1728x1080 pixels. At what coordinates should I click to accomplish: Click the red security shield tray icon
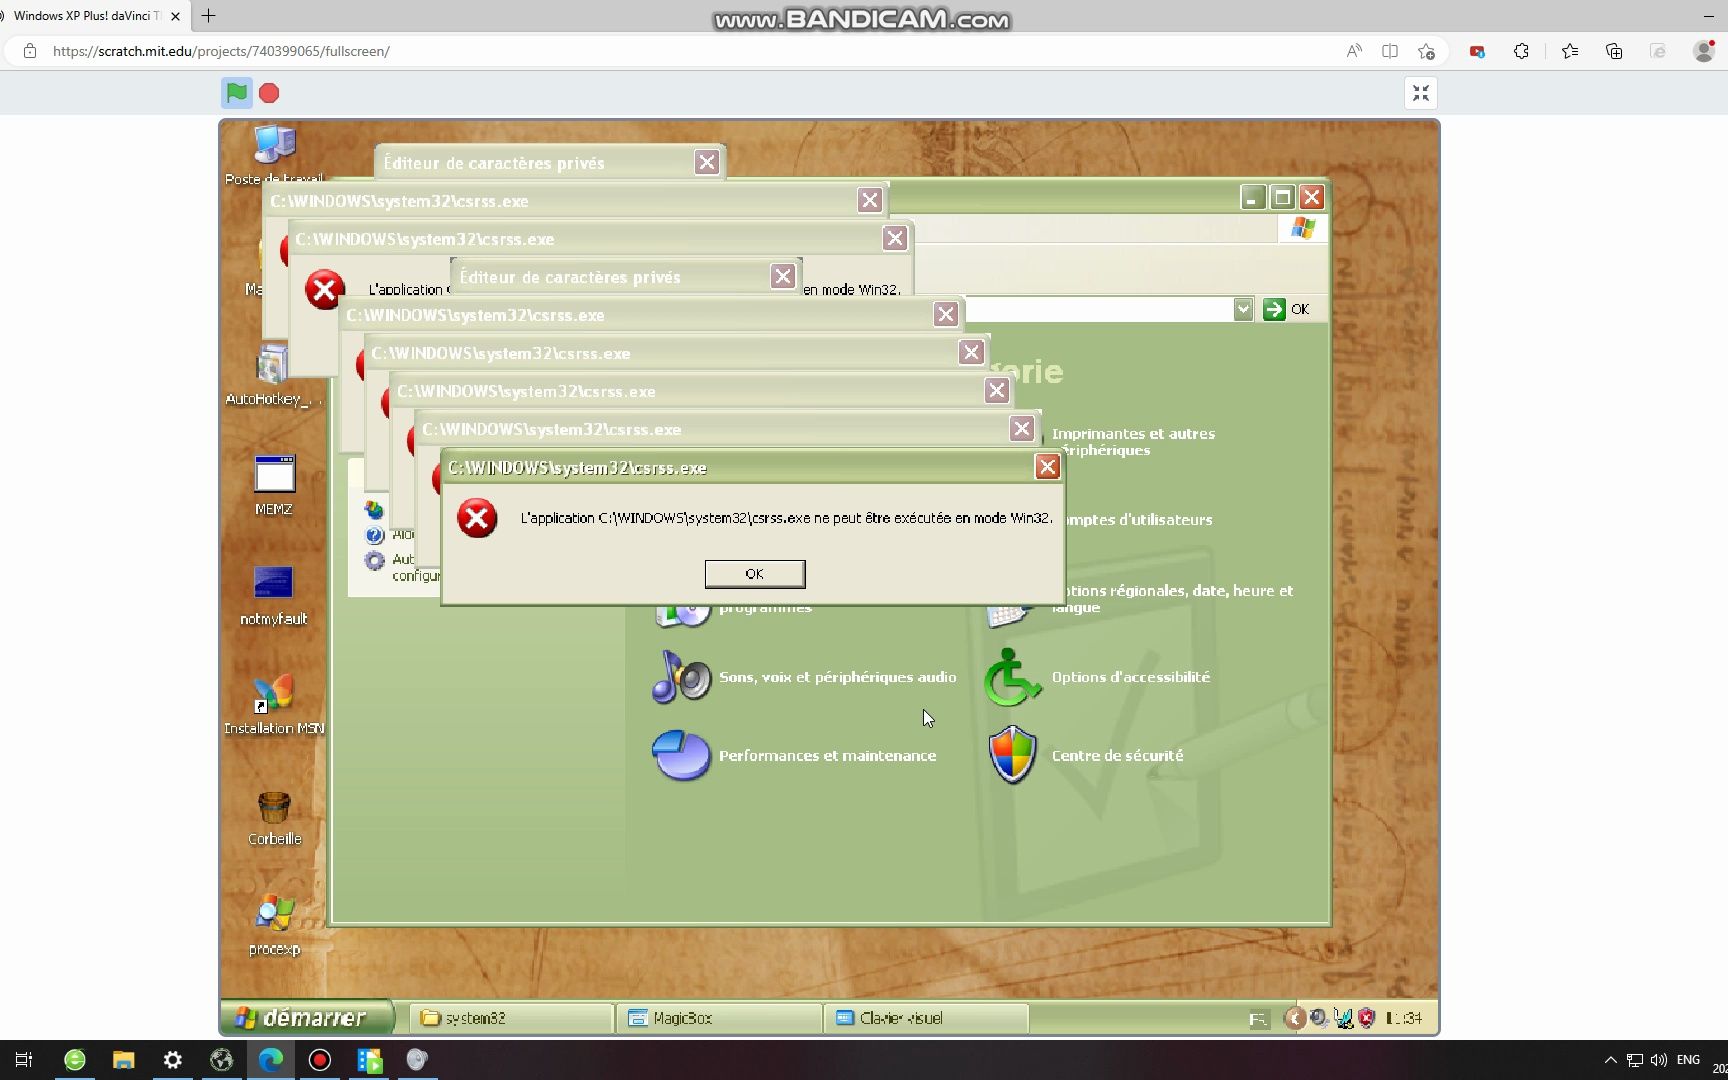(1367, 1018)
